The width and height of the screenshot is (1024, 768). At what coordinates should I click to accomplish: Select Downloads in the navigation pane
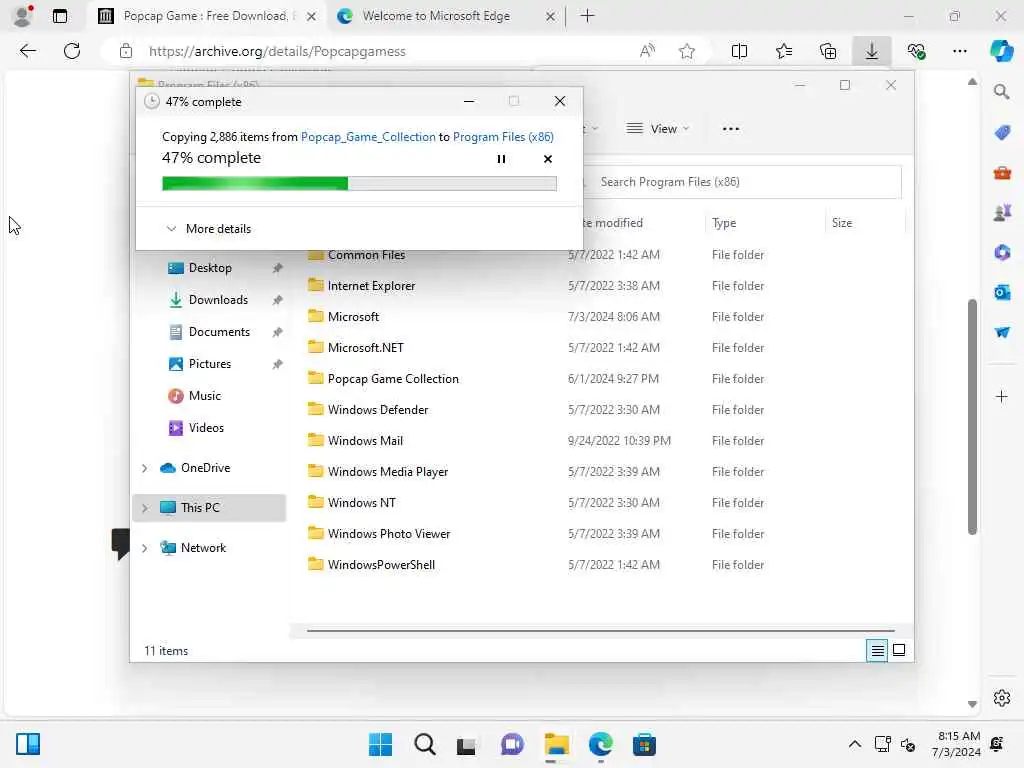[x=217, y=300]
